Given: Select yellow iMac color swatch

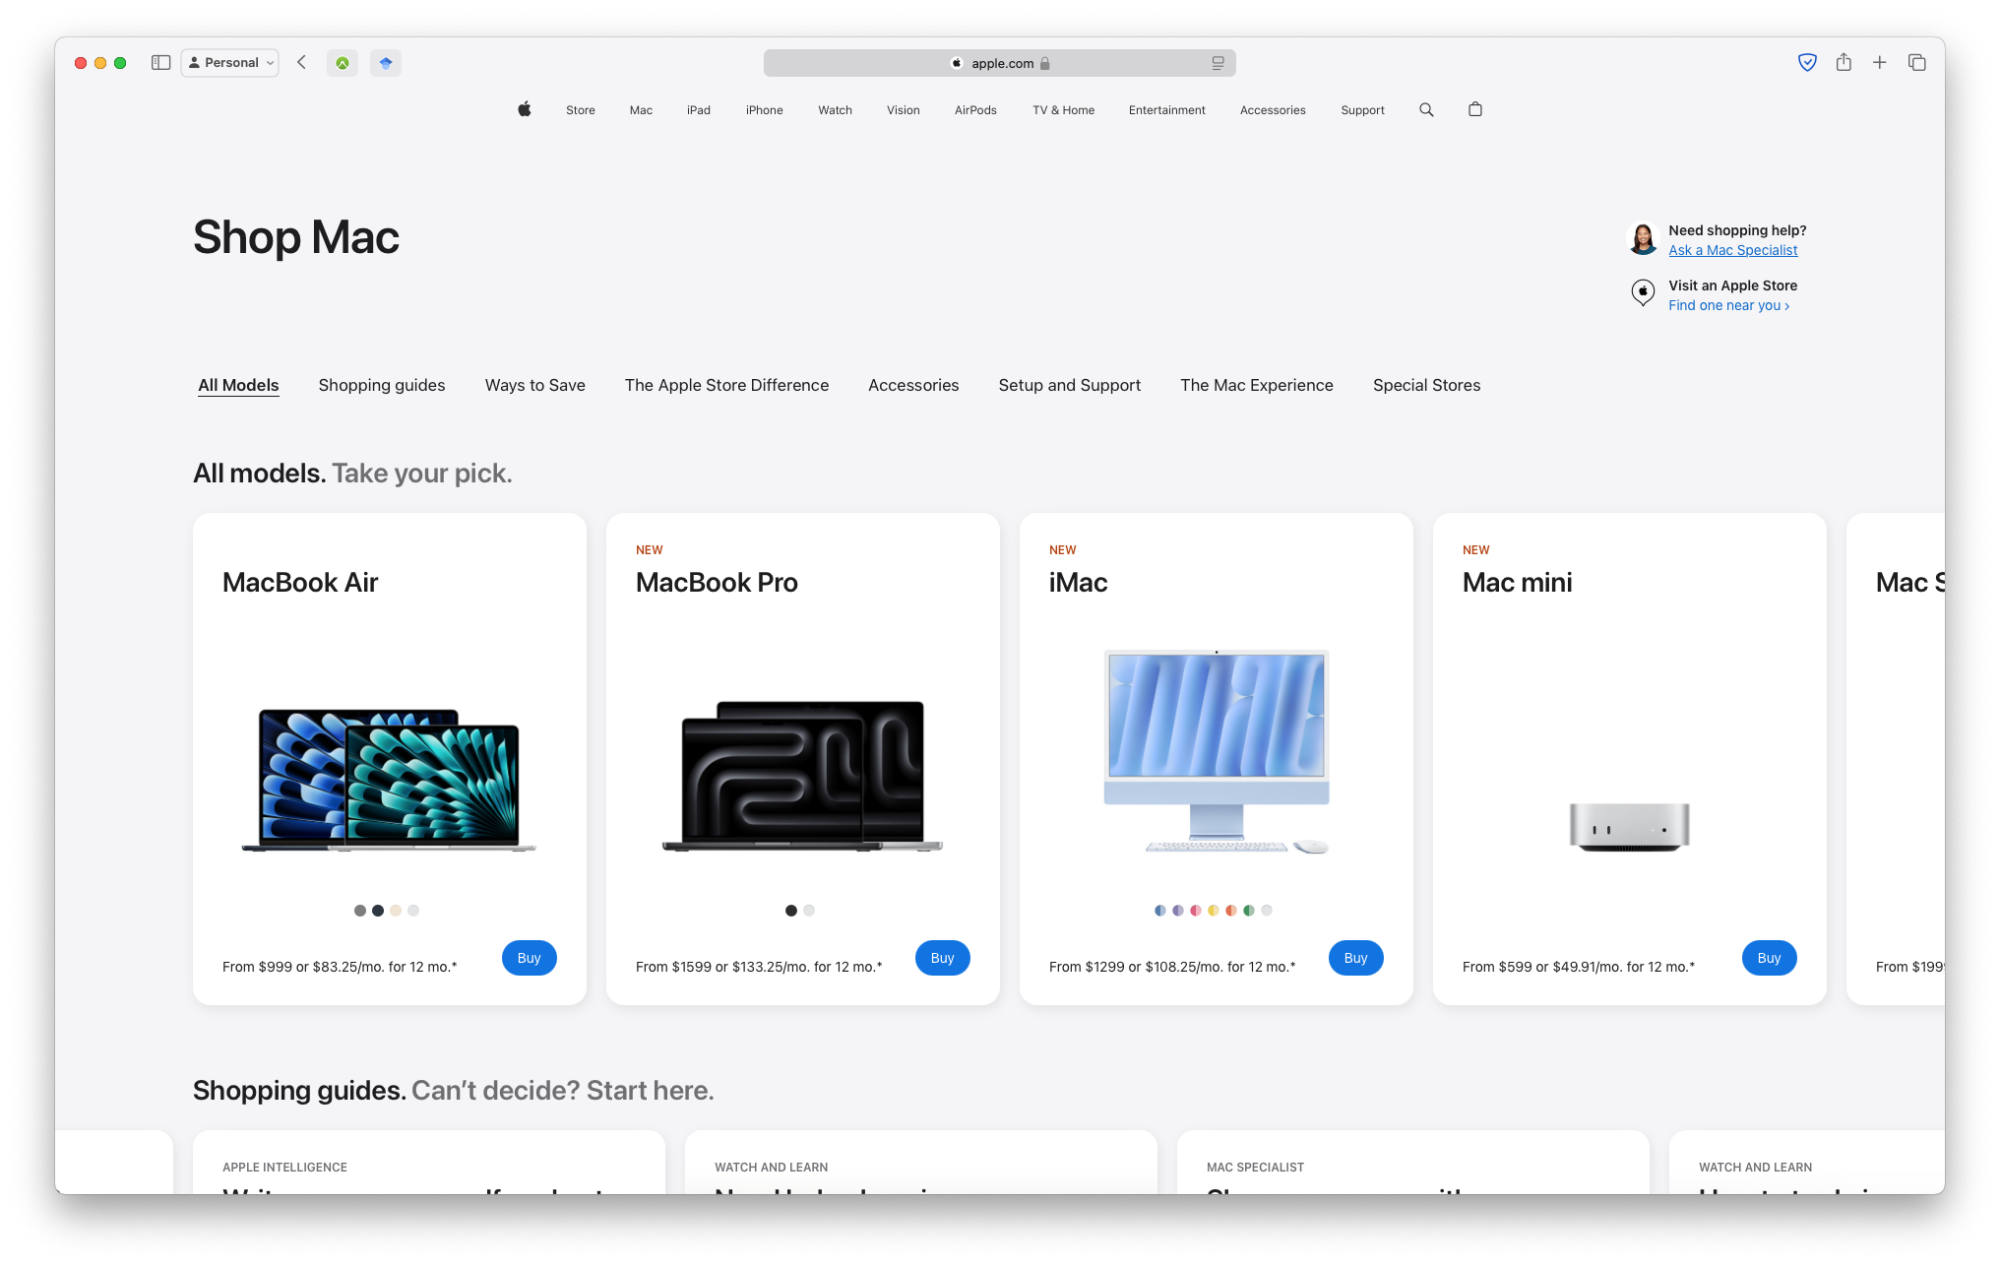Looking at the screenshot, I should pos(1213,910).
